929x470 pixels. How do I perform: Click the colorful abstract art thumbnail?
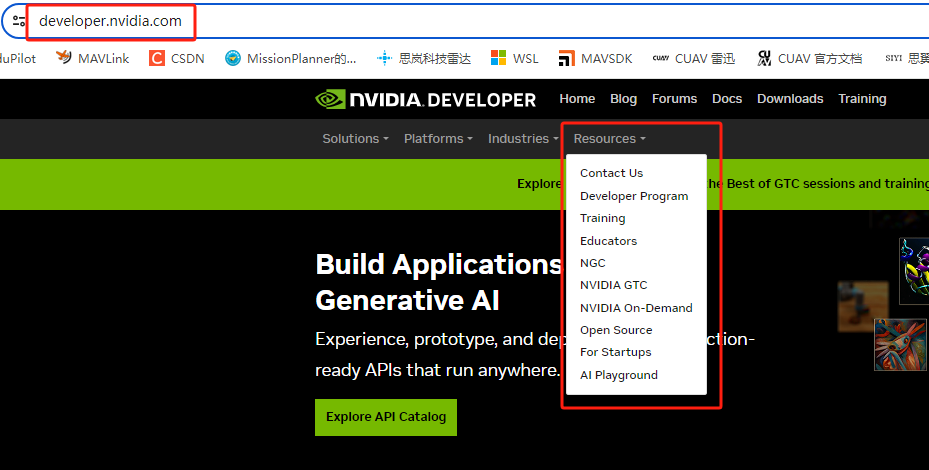(900, 344)
